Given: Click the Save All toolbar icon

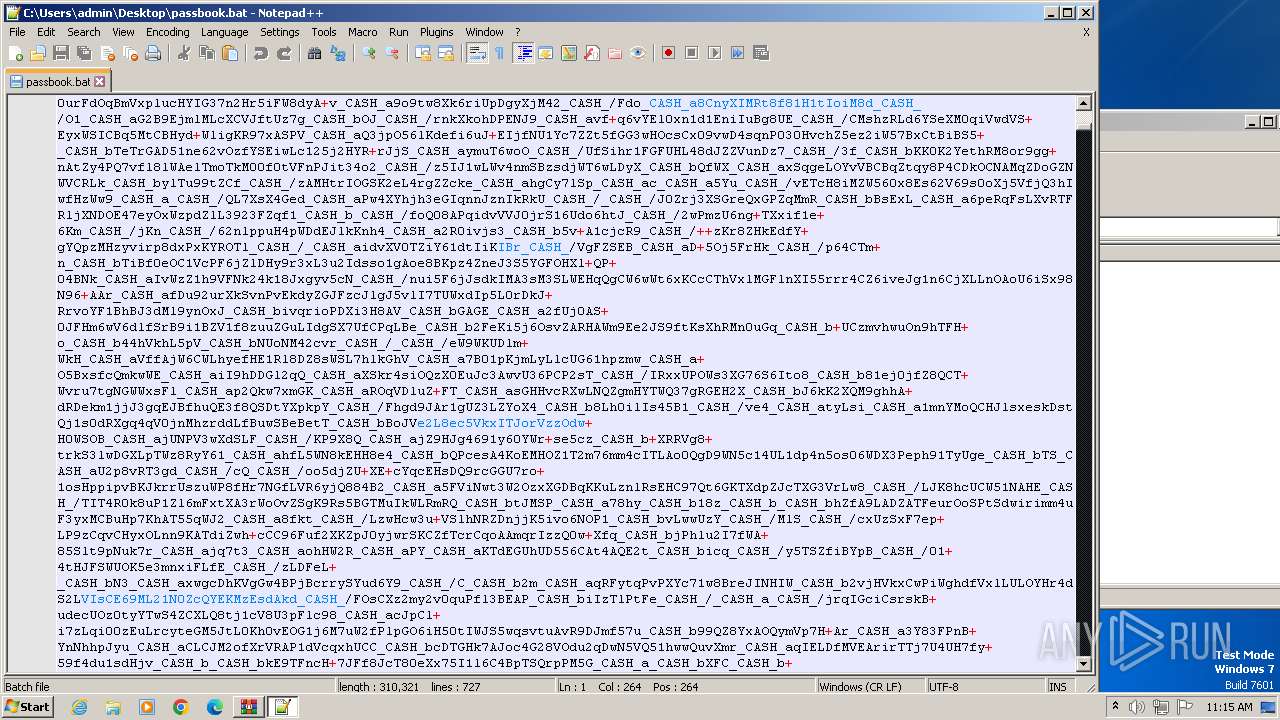Looking at the screenshot, I should (x=83, y=53).
